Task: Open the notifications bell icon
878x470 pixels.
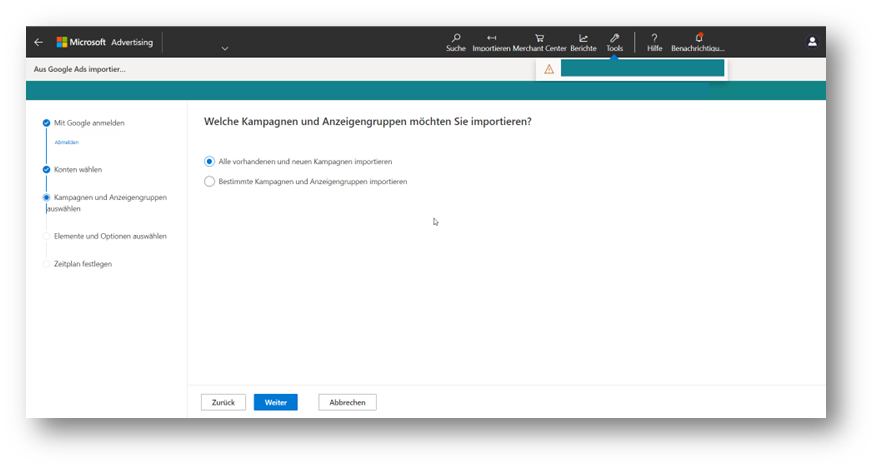Action: coord(698,39)
